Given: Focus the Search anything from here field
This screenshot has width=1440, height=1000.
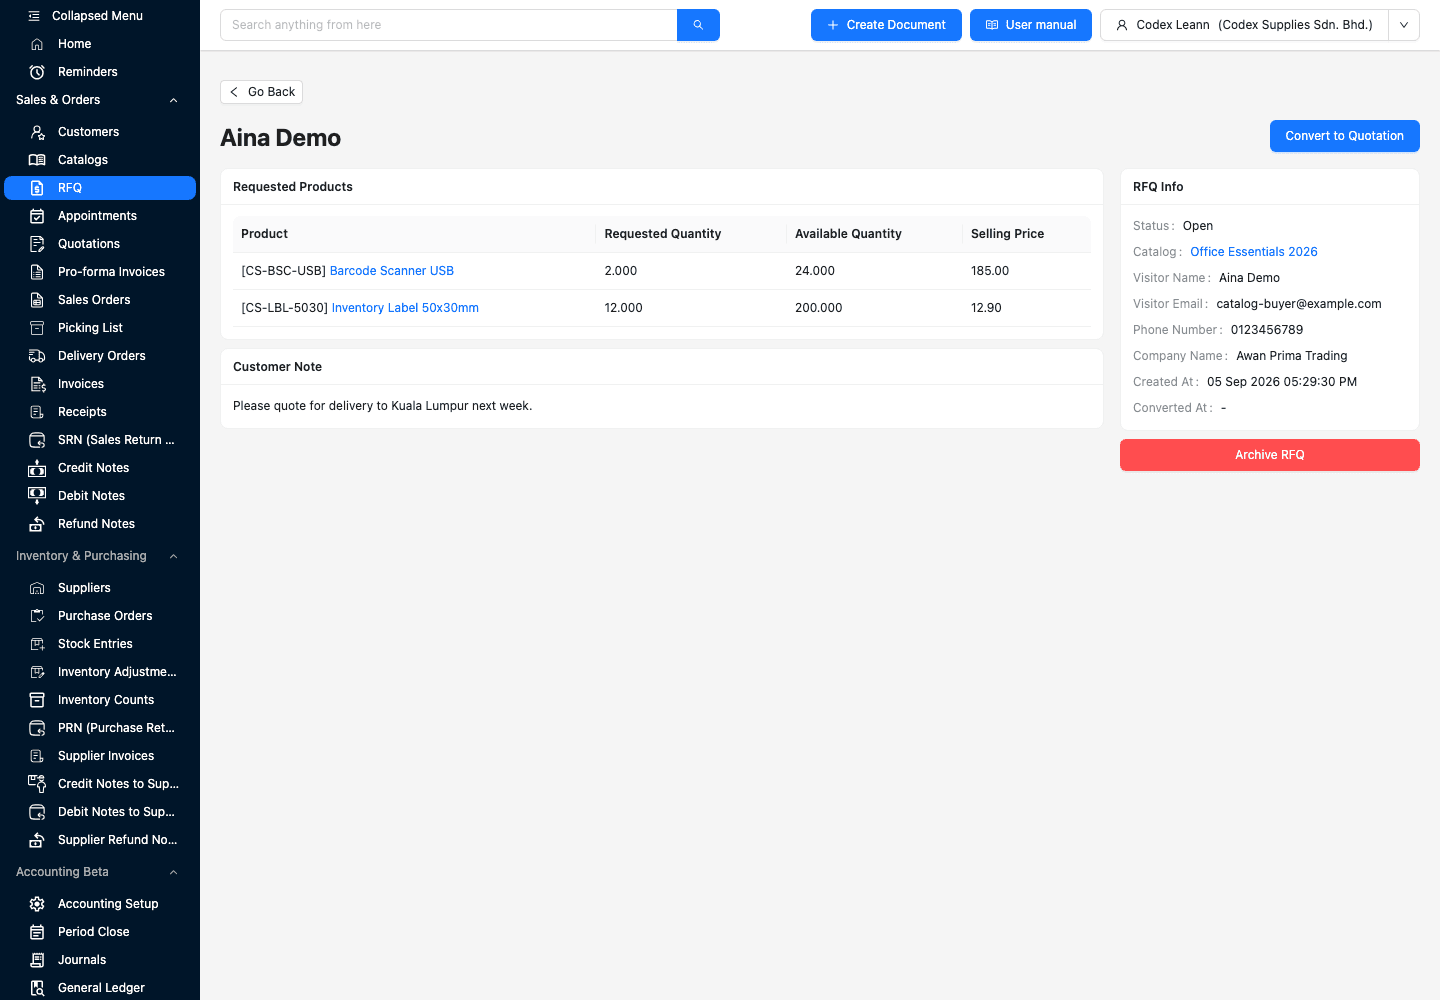Looking at the screenshot, I should pos(449,25).
